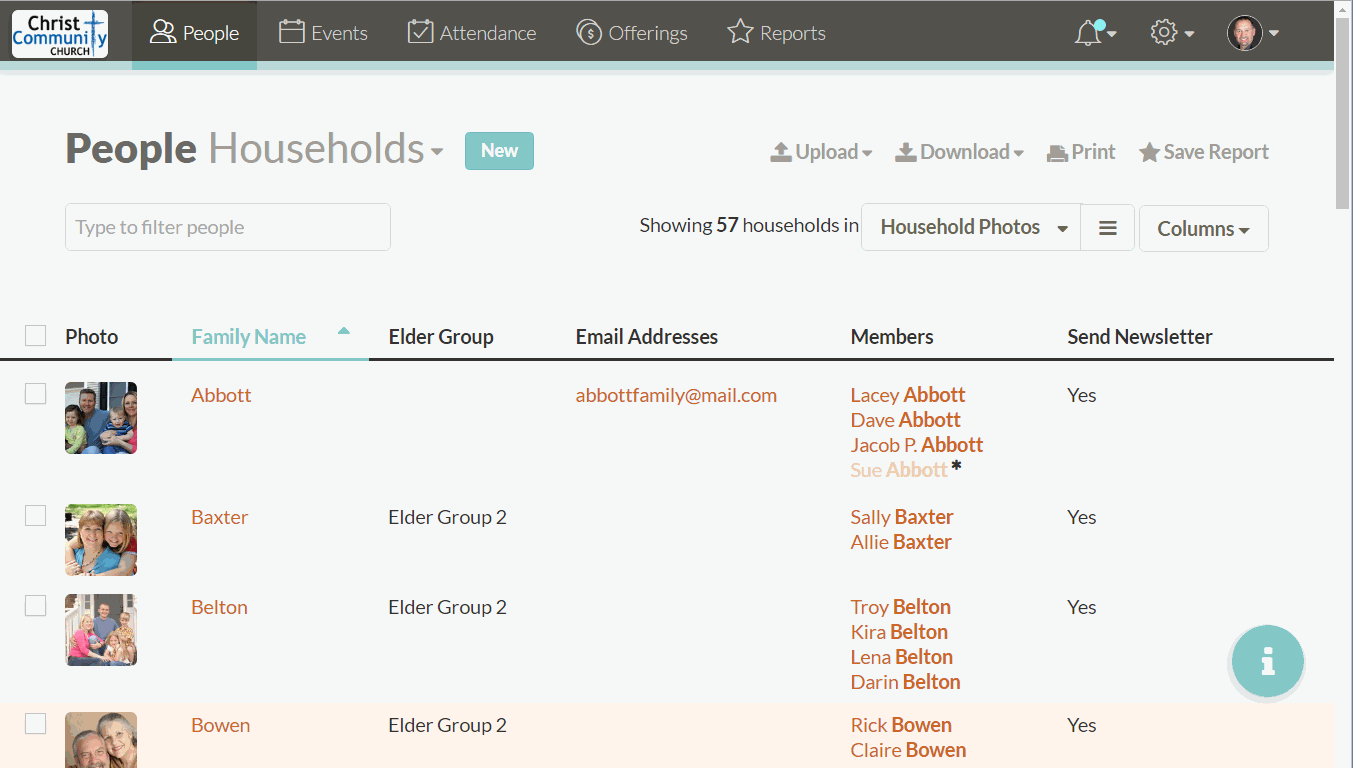Image resolution: width=1353 pixels, height=768 pixels.
Task: Check the Abbott household row checkbox
Action: [35, 394]
